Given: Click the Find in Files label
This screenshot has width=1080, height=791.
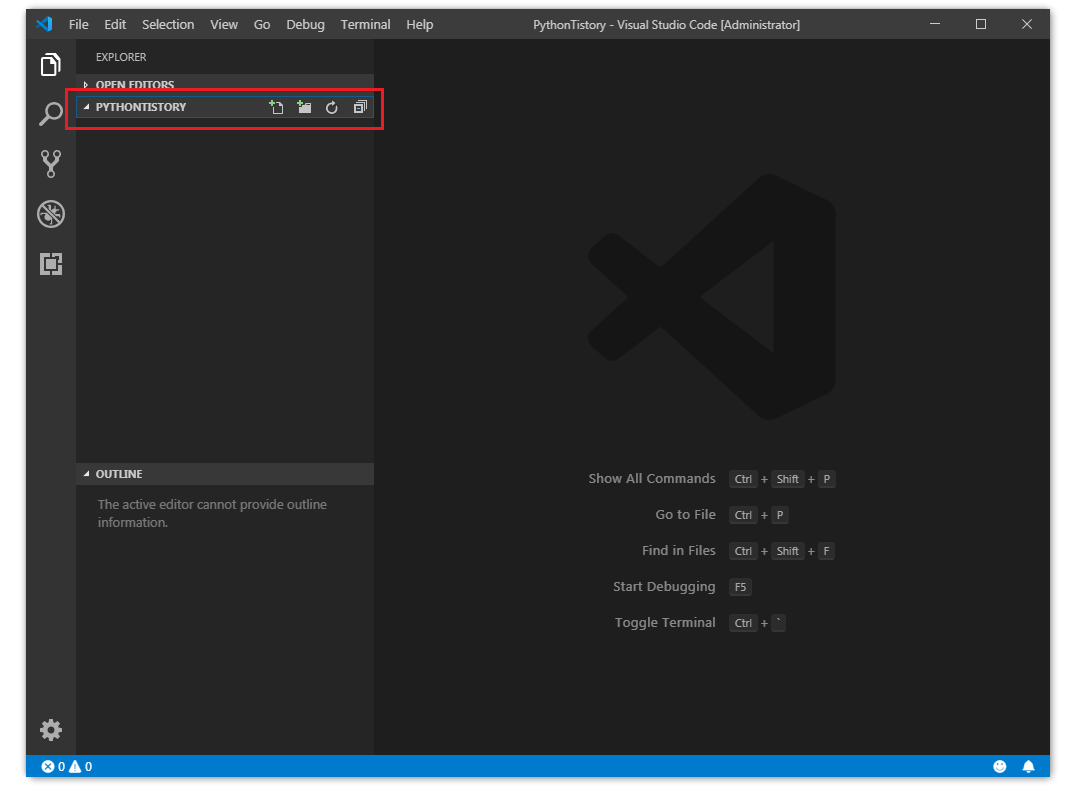Looking at the screenshot, I should click(x=678, y=551).
